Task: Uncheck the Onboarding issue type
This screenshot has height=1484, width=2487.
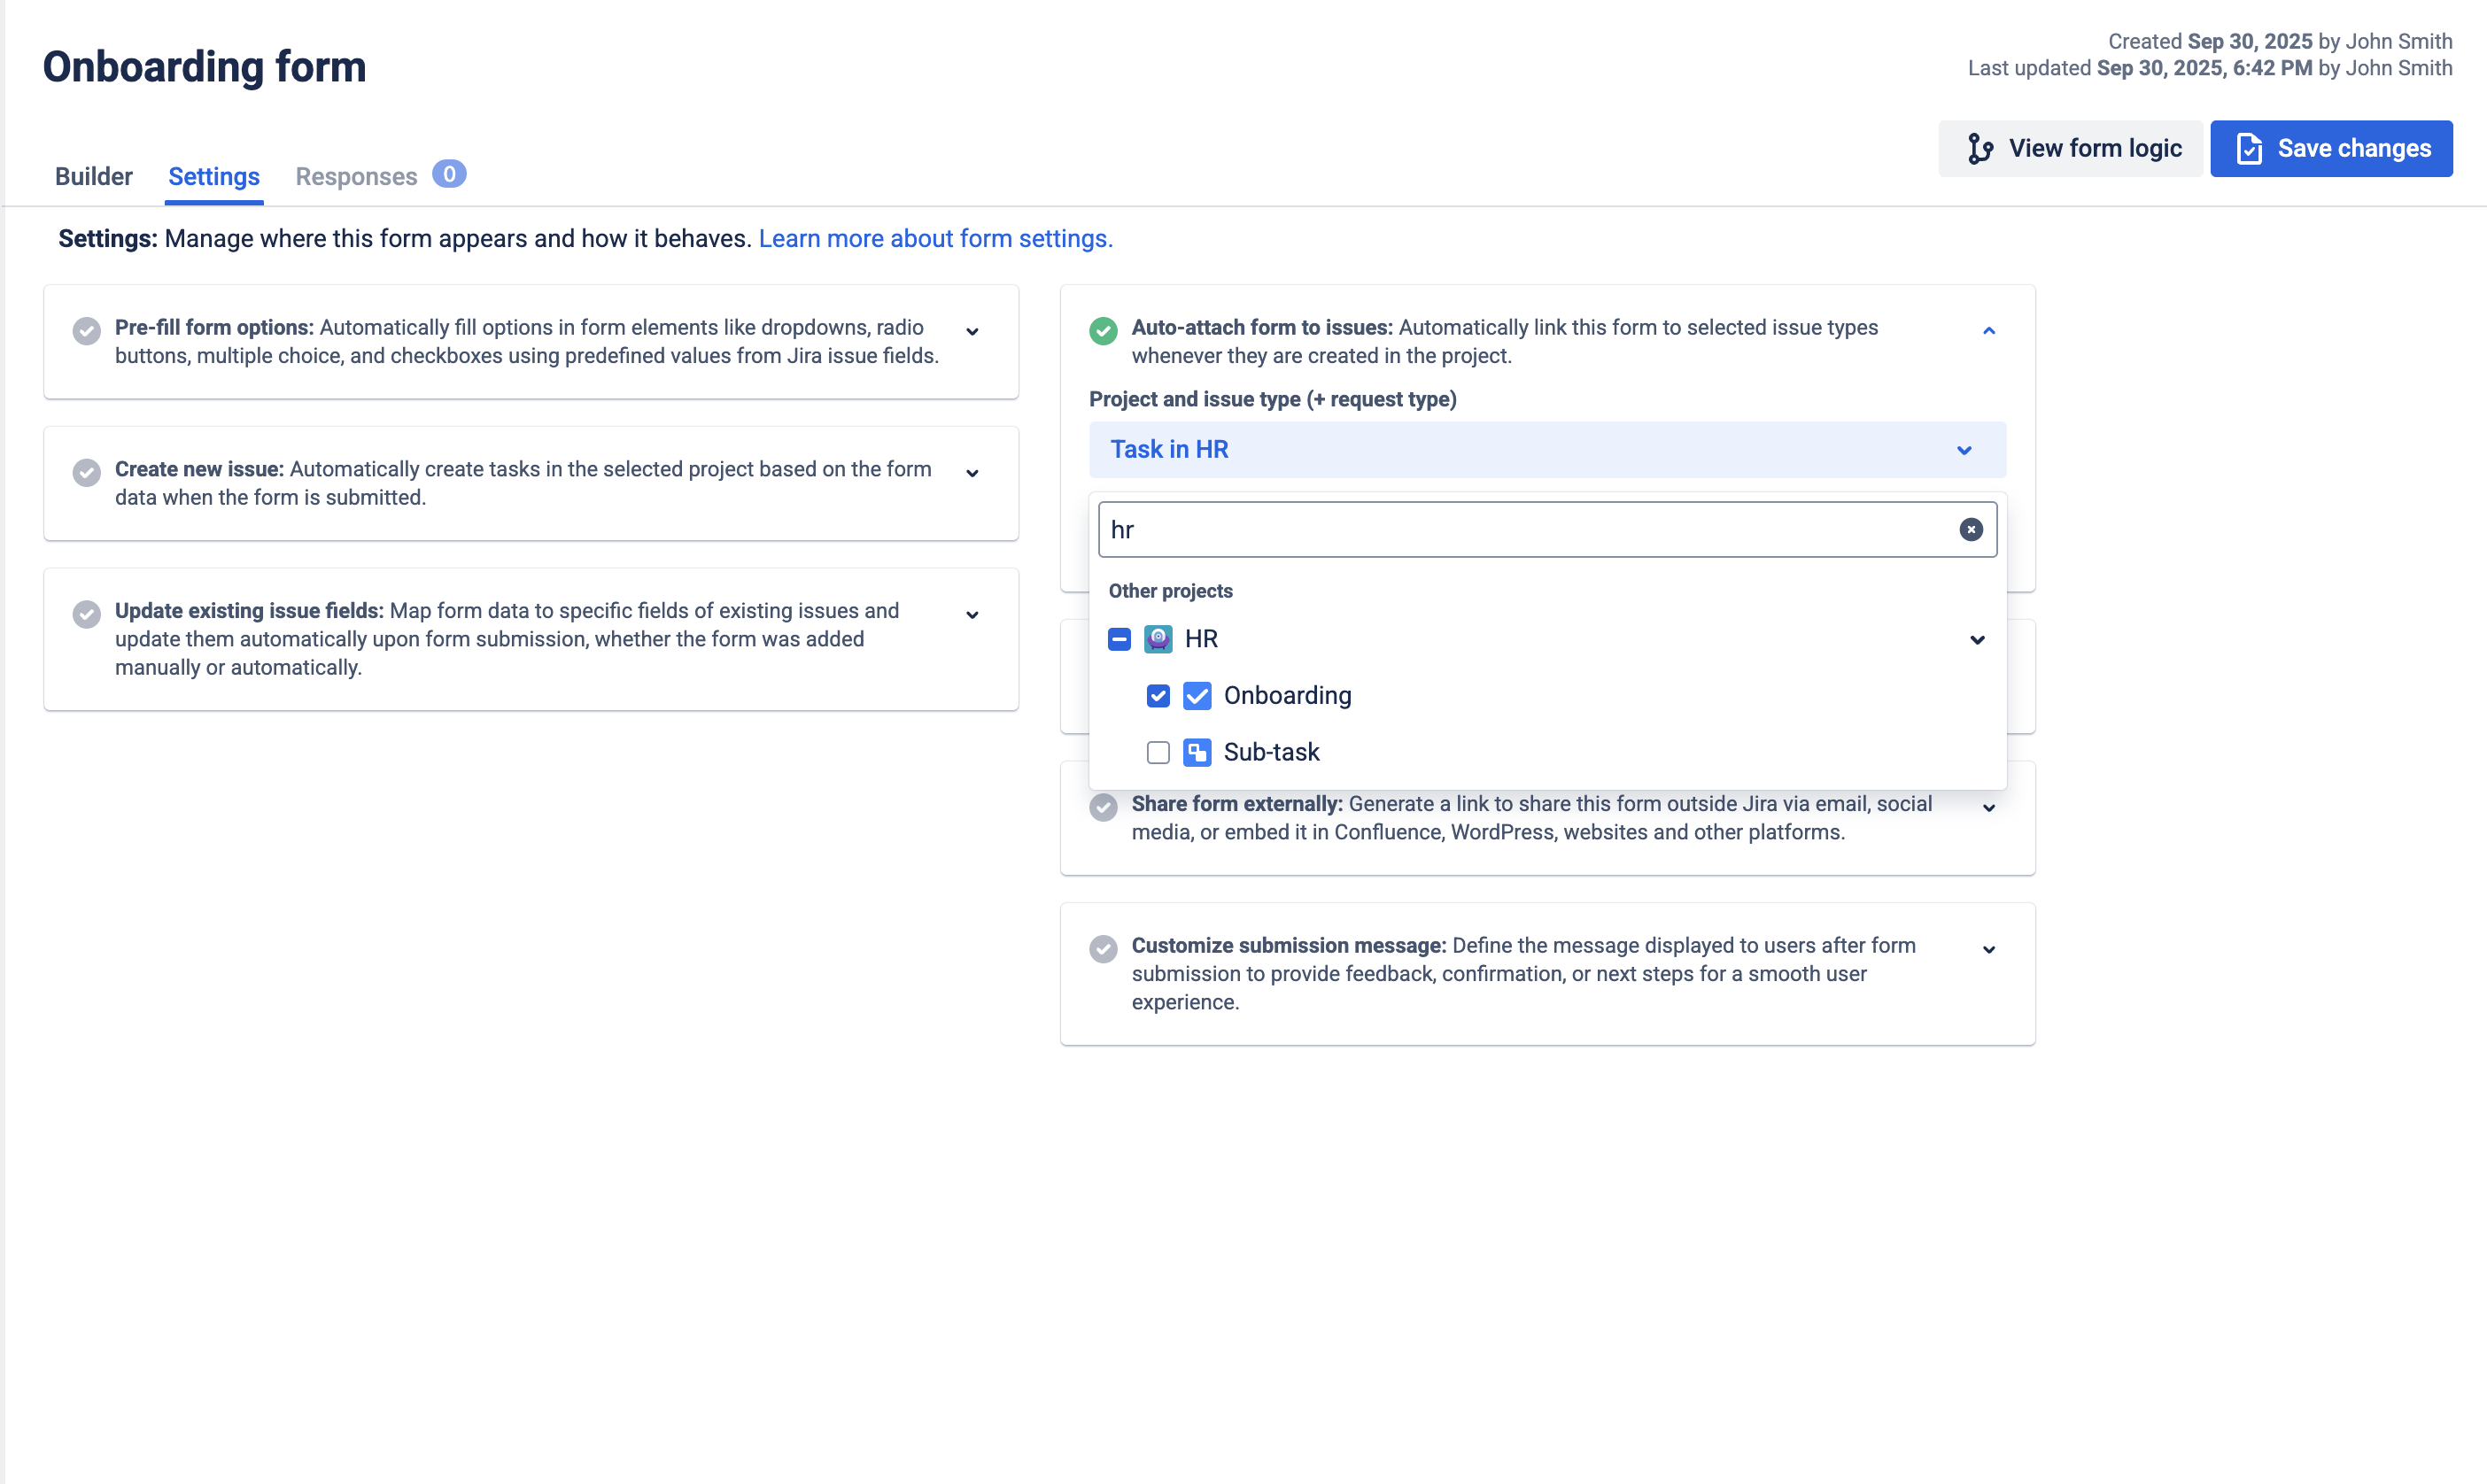Action: pyautogui.click(x=1158, y=695)
